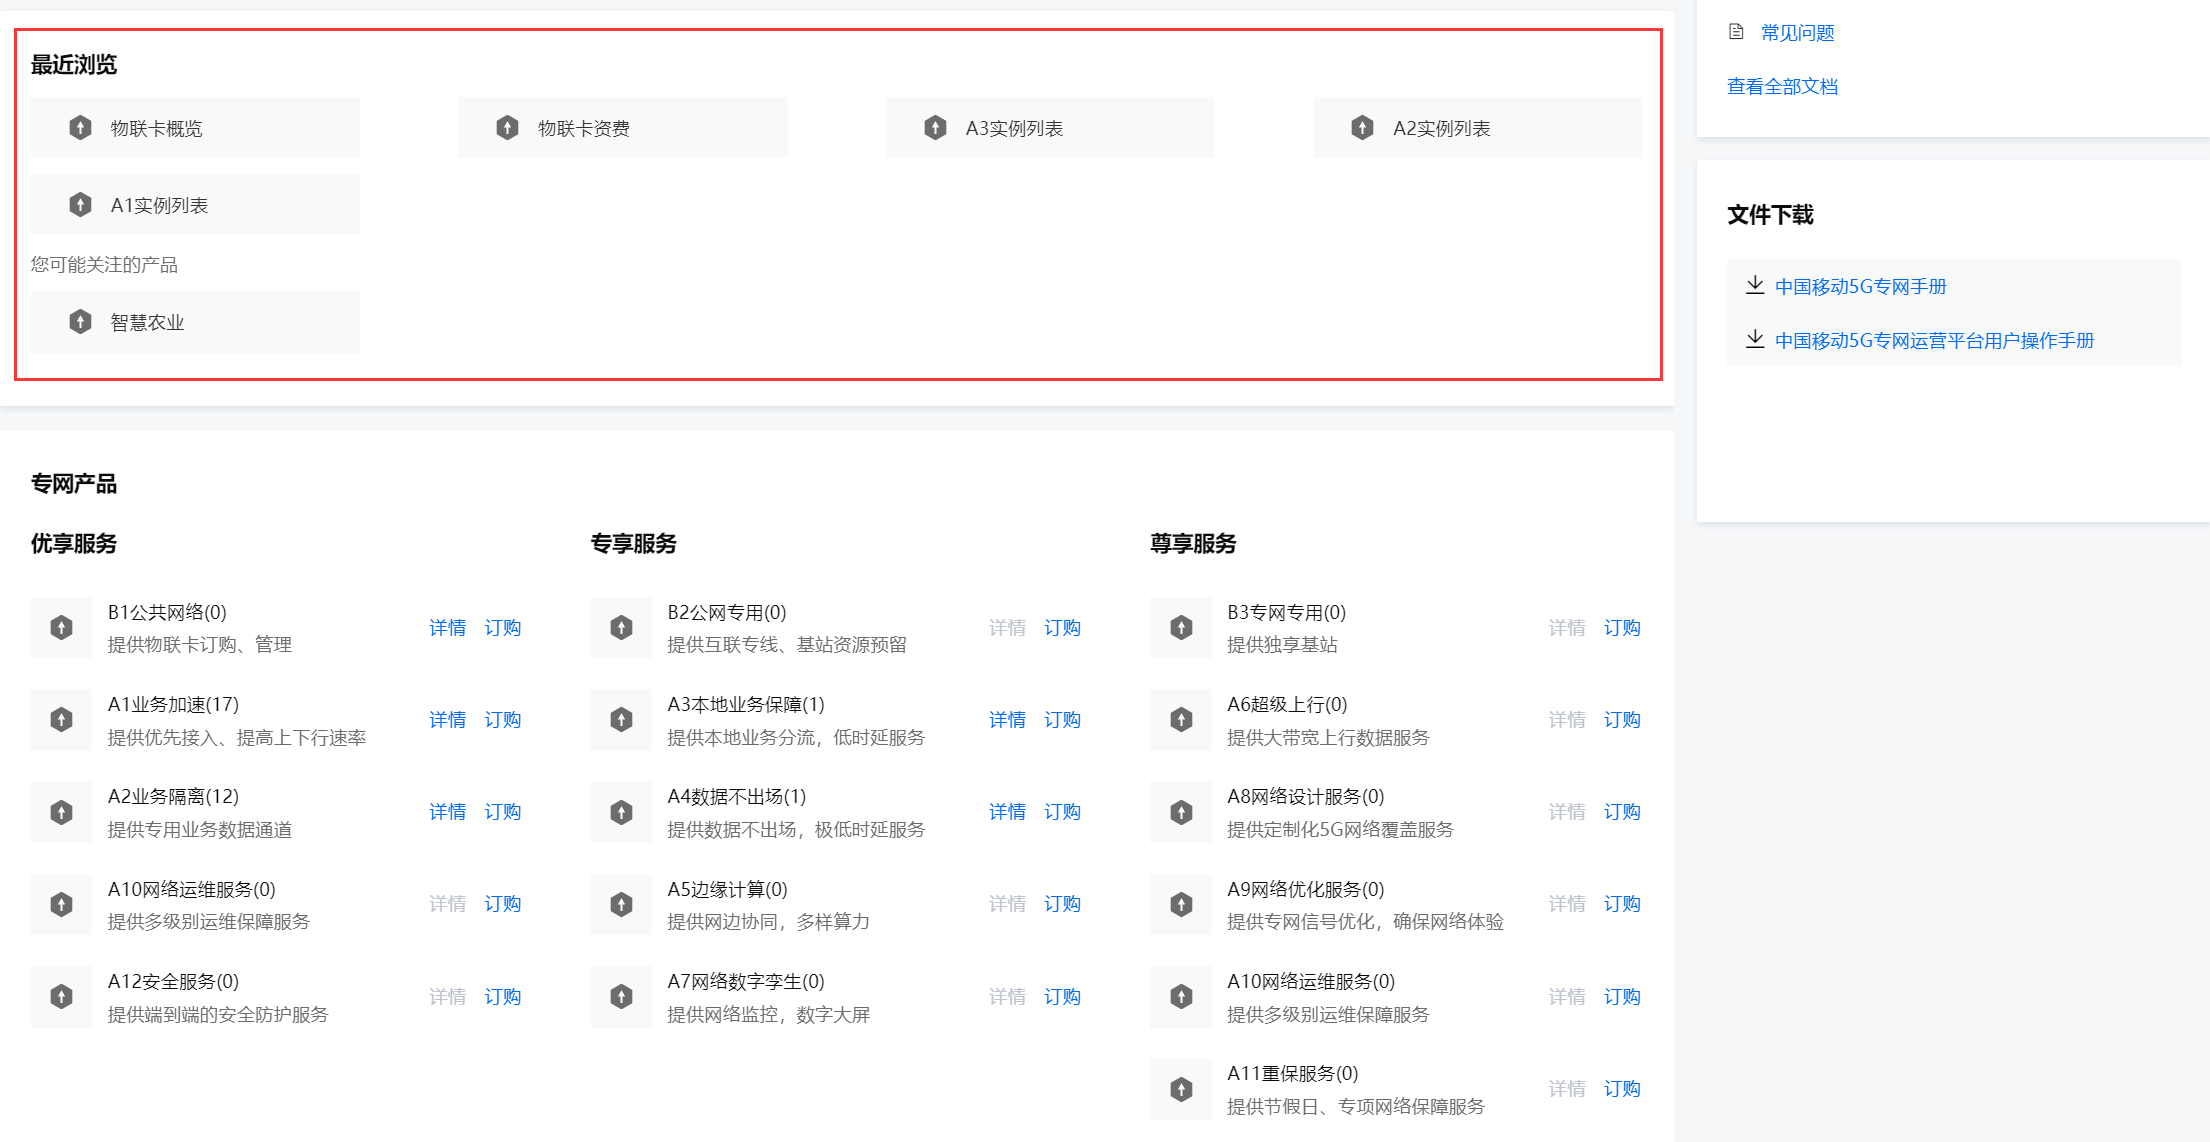The image size is (2210, 1142).
Task: Click download icon for 中国移动5G专网手册
Action: pos(1754,286)
